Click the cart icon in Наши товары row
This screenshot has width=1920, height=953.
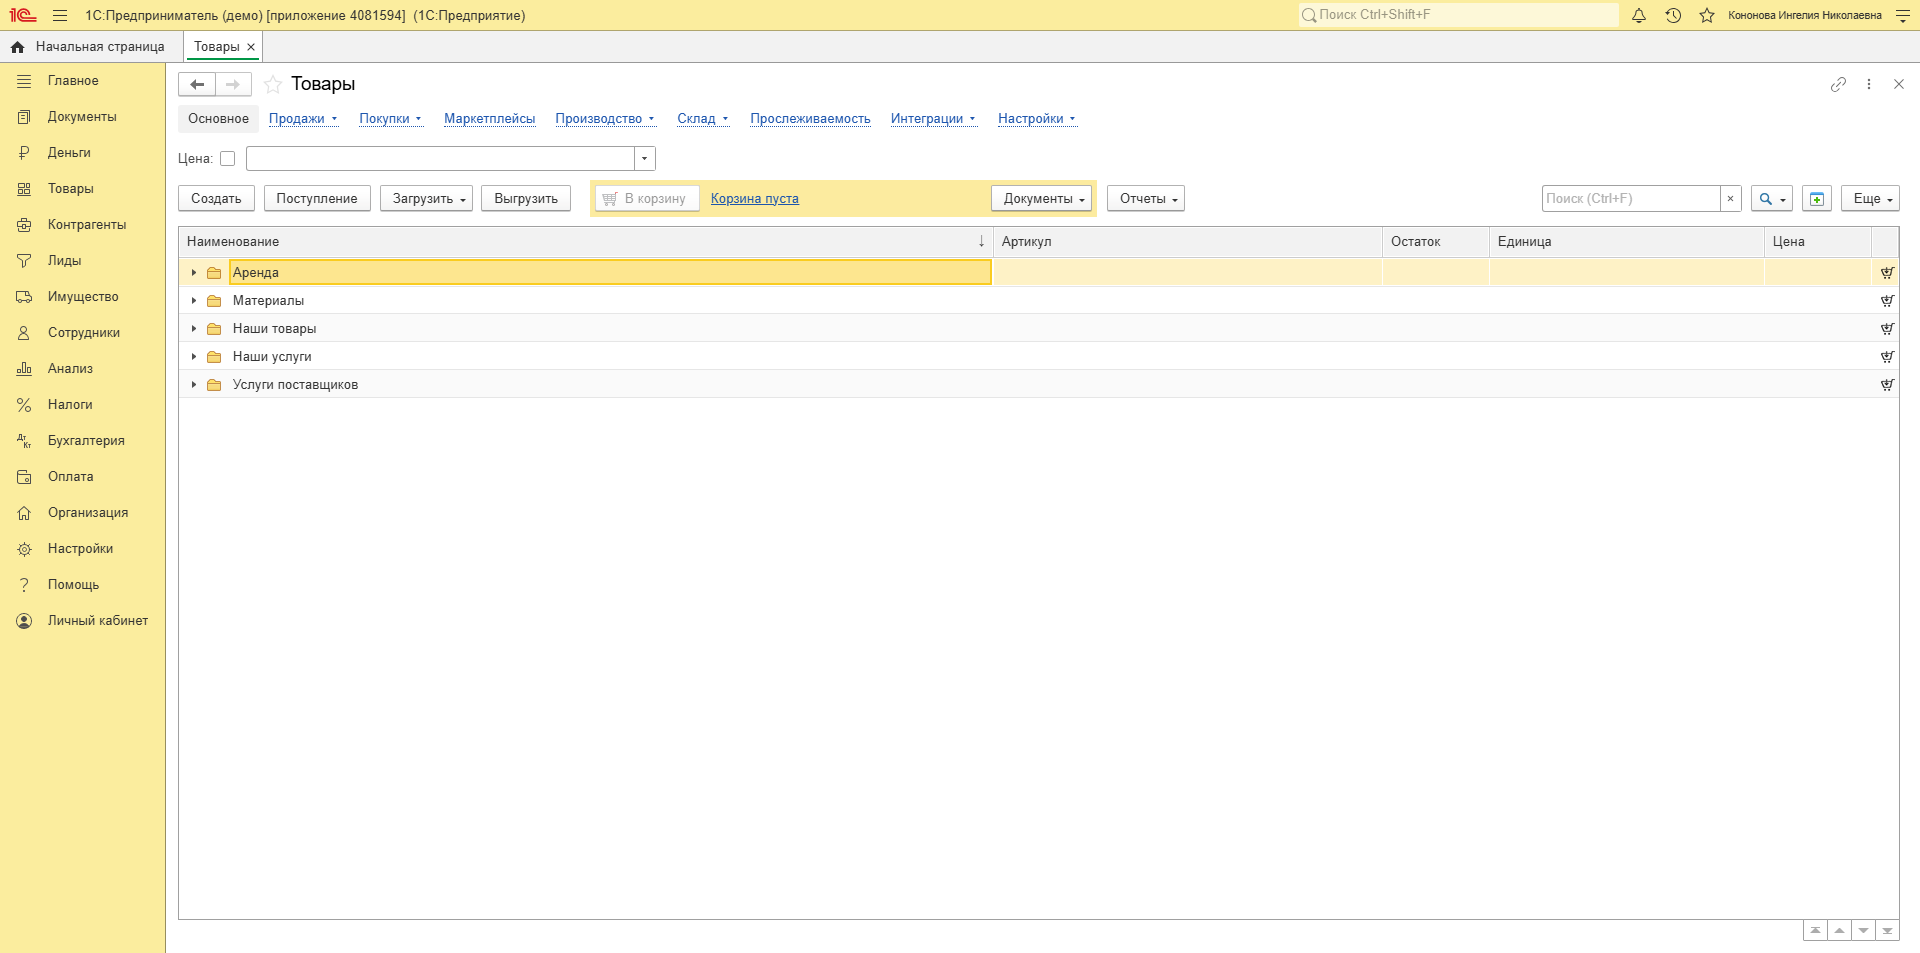[1887, 328]
